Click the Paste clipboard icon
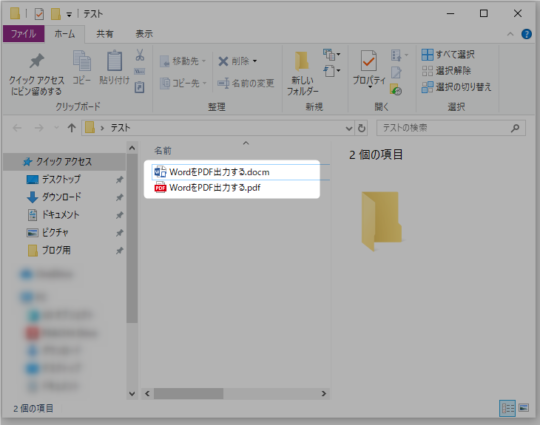The width and height of the screenshot is (540, 425). [114, 61]
